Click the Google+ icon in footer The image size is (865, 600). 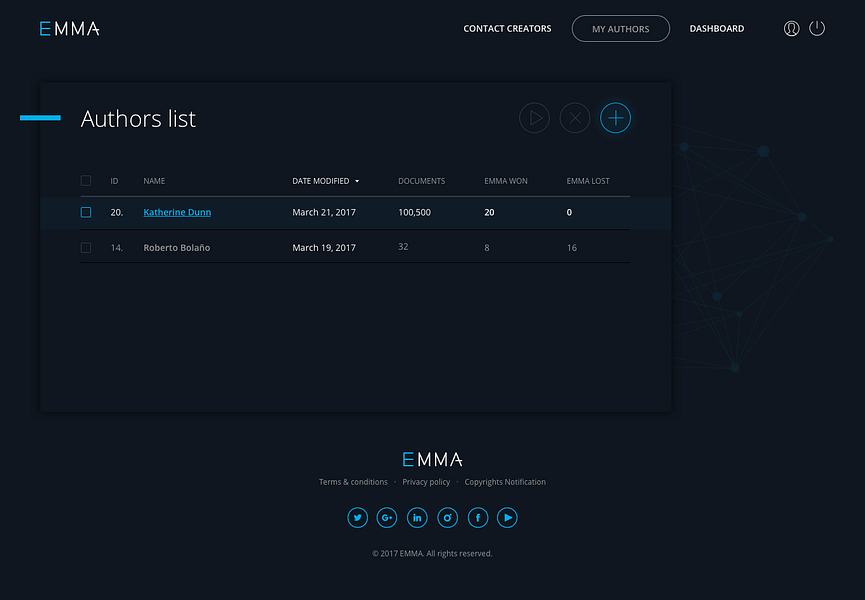(387, 517)
